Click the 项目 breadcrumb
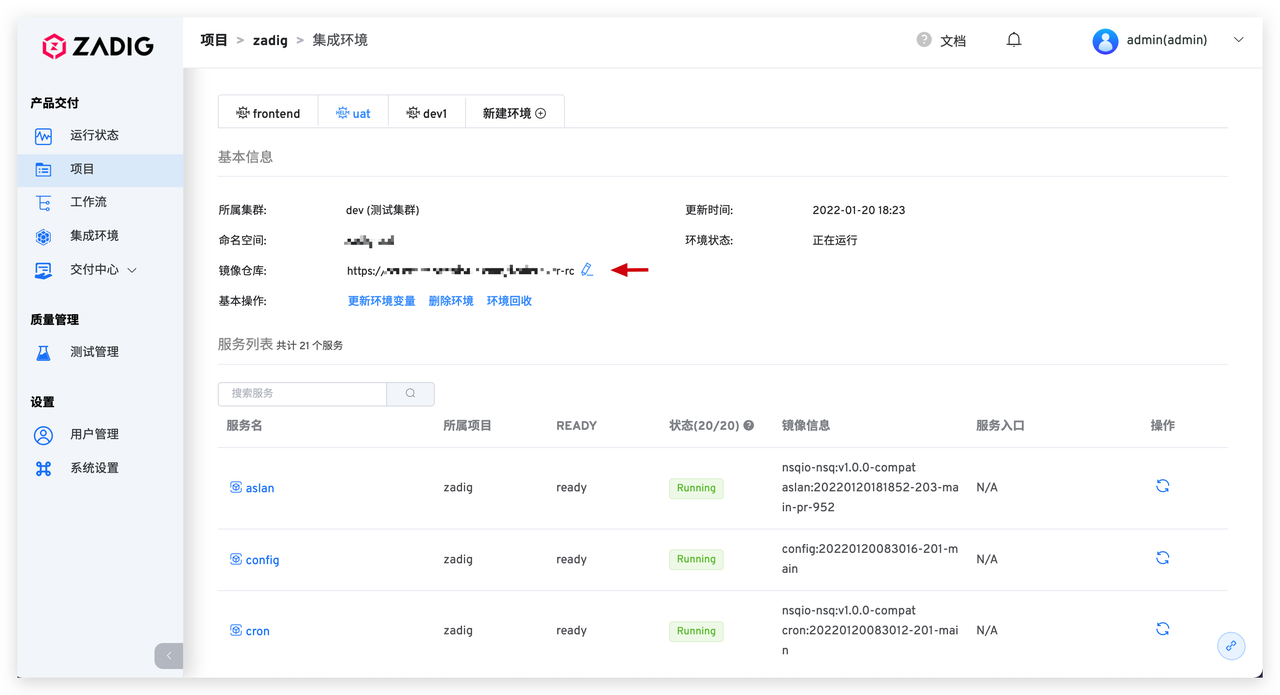 [214, 40]
